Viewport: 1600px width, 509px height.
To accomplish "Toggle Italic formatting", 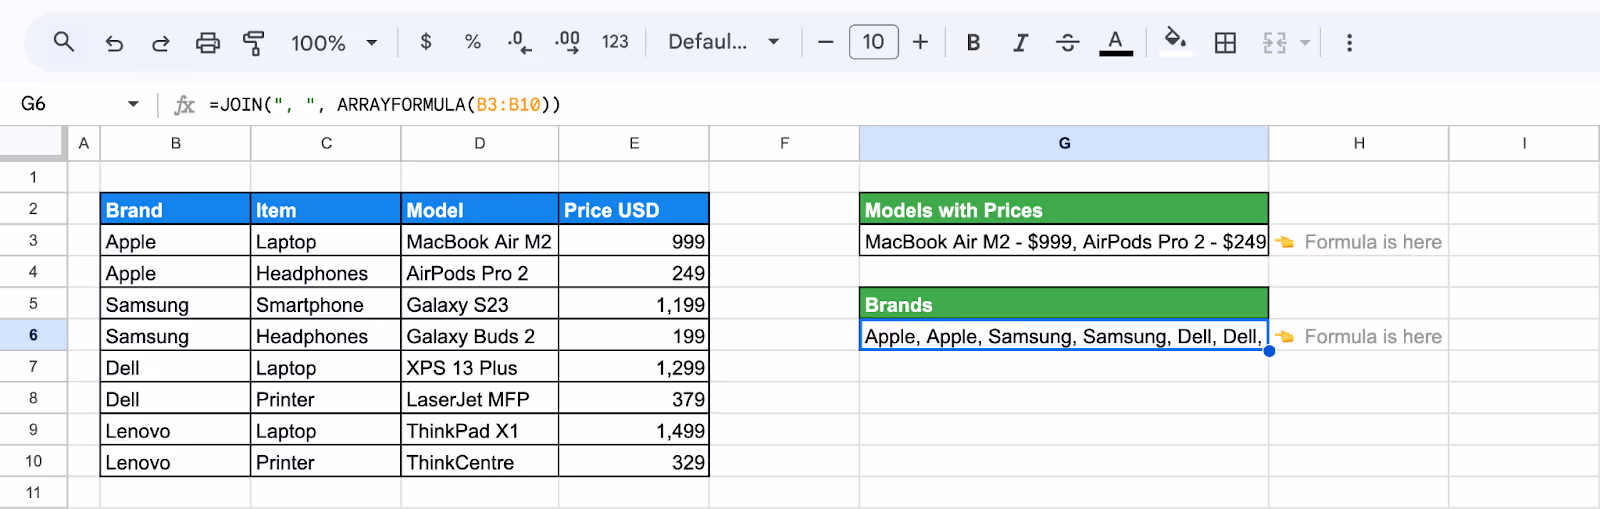I will pyautogui.click(x=1020, y=42).
